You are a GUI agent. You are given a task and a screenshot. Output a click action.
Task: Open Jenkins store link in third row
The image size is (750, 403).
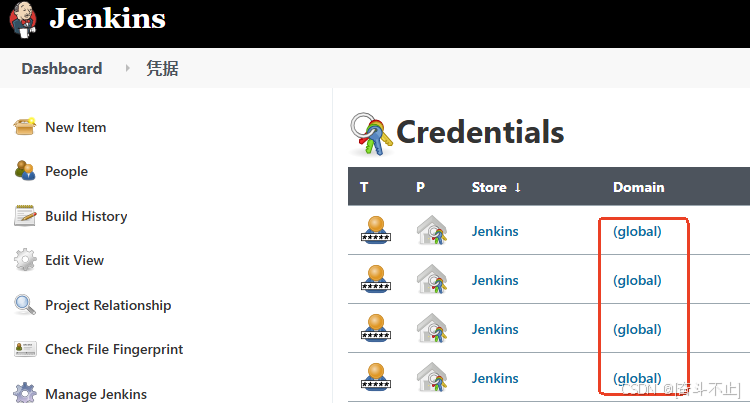tap(495, 329)
